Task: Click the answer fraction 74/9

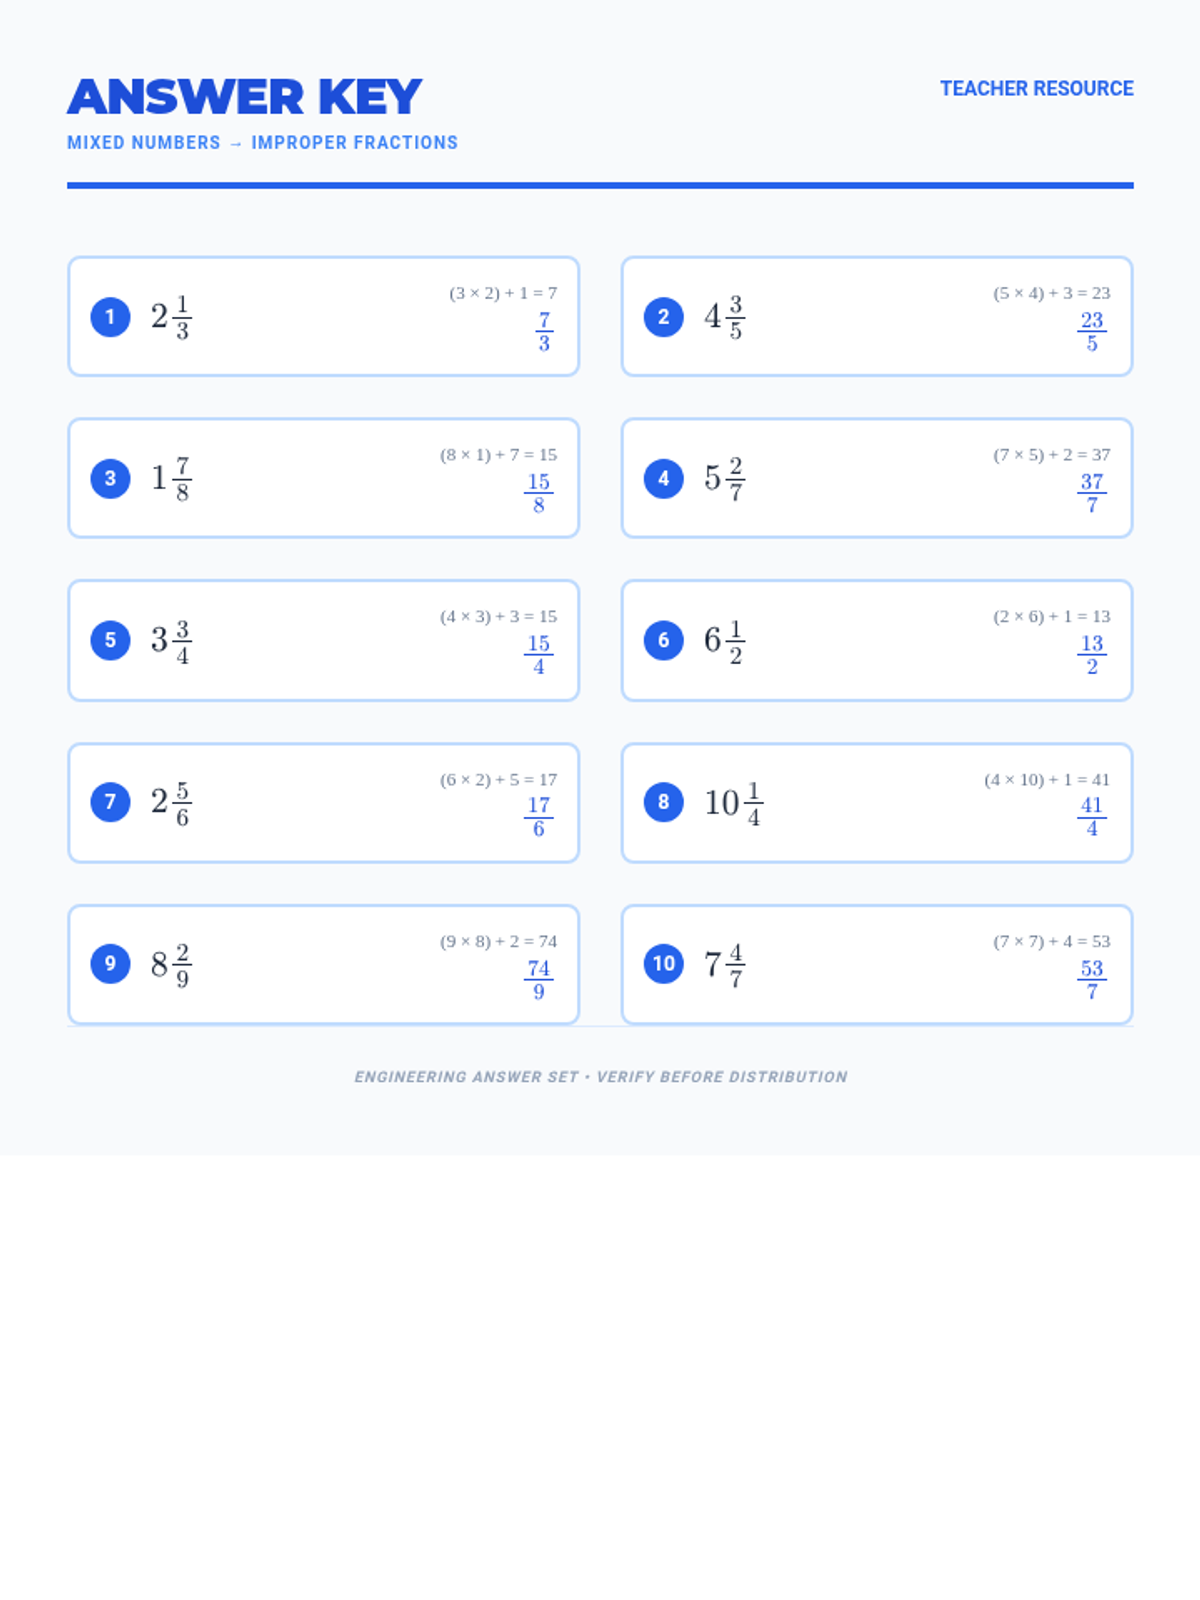Action: (x=539, y=979)
